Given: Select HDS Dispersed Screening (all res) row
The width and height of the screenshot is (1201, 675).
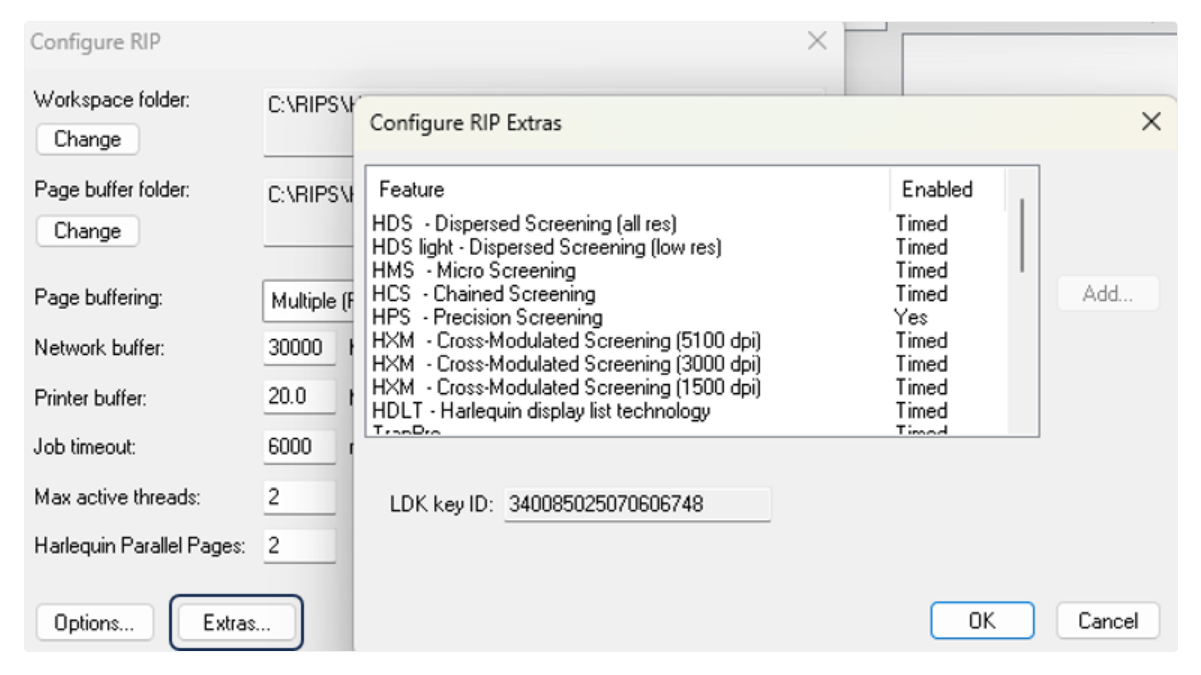Looking at the screenshot, I should pyautogui.click(x=531, y=224).
